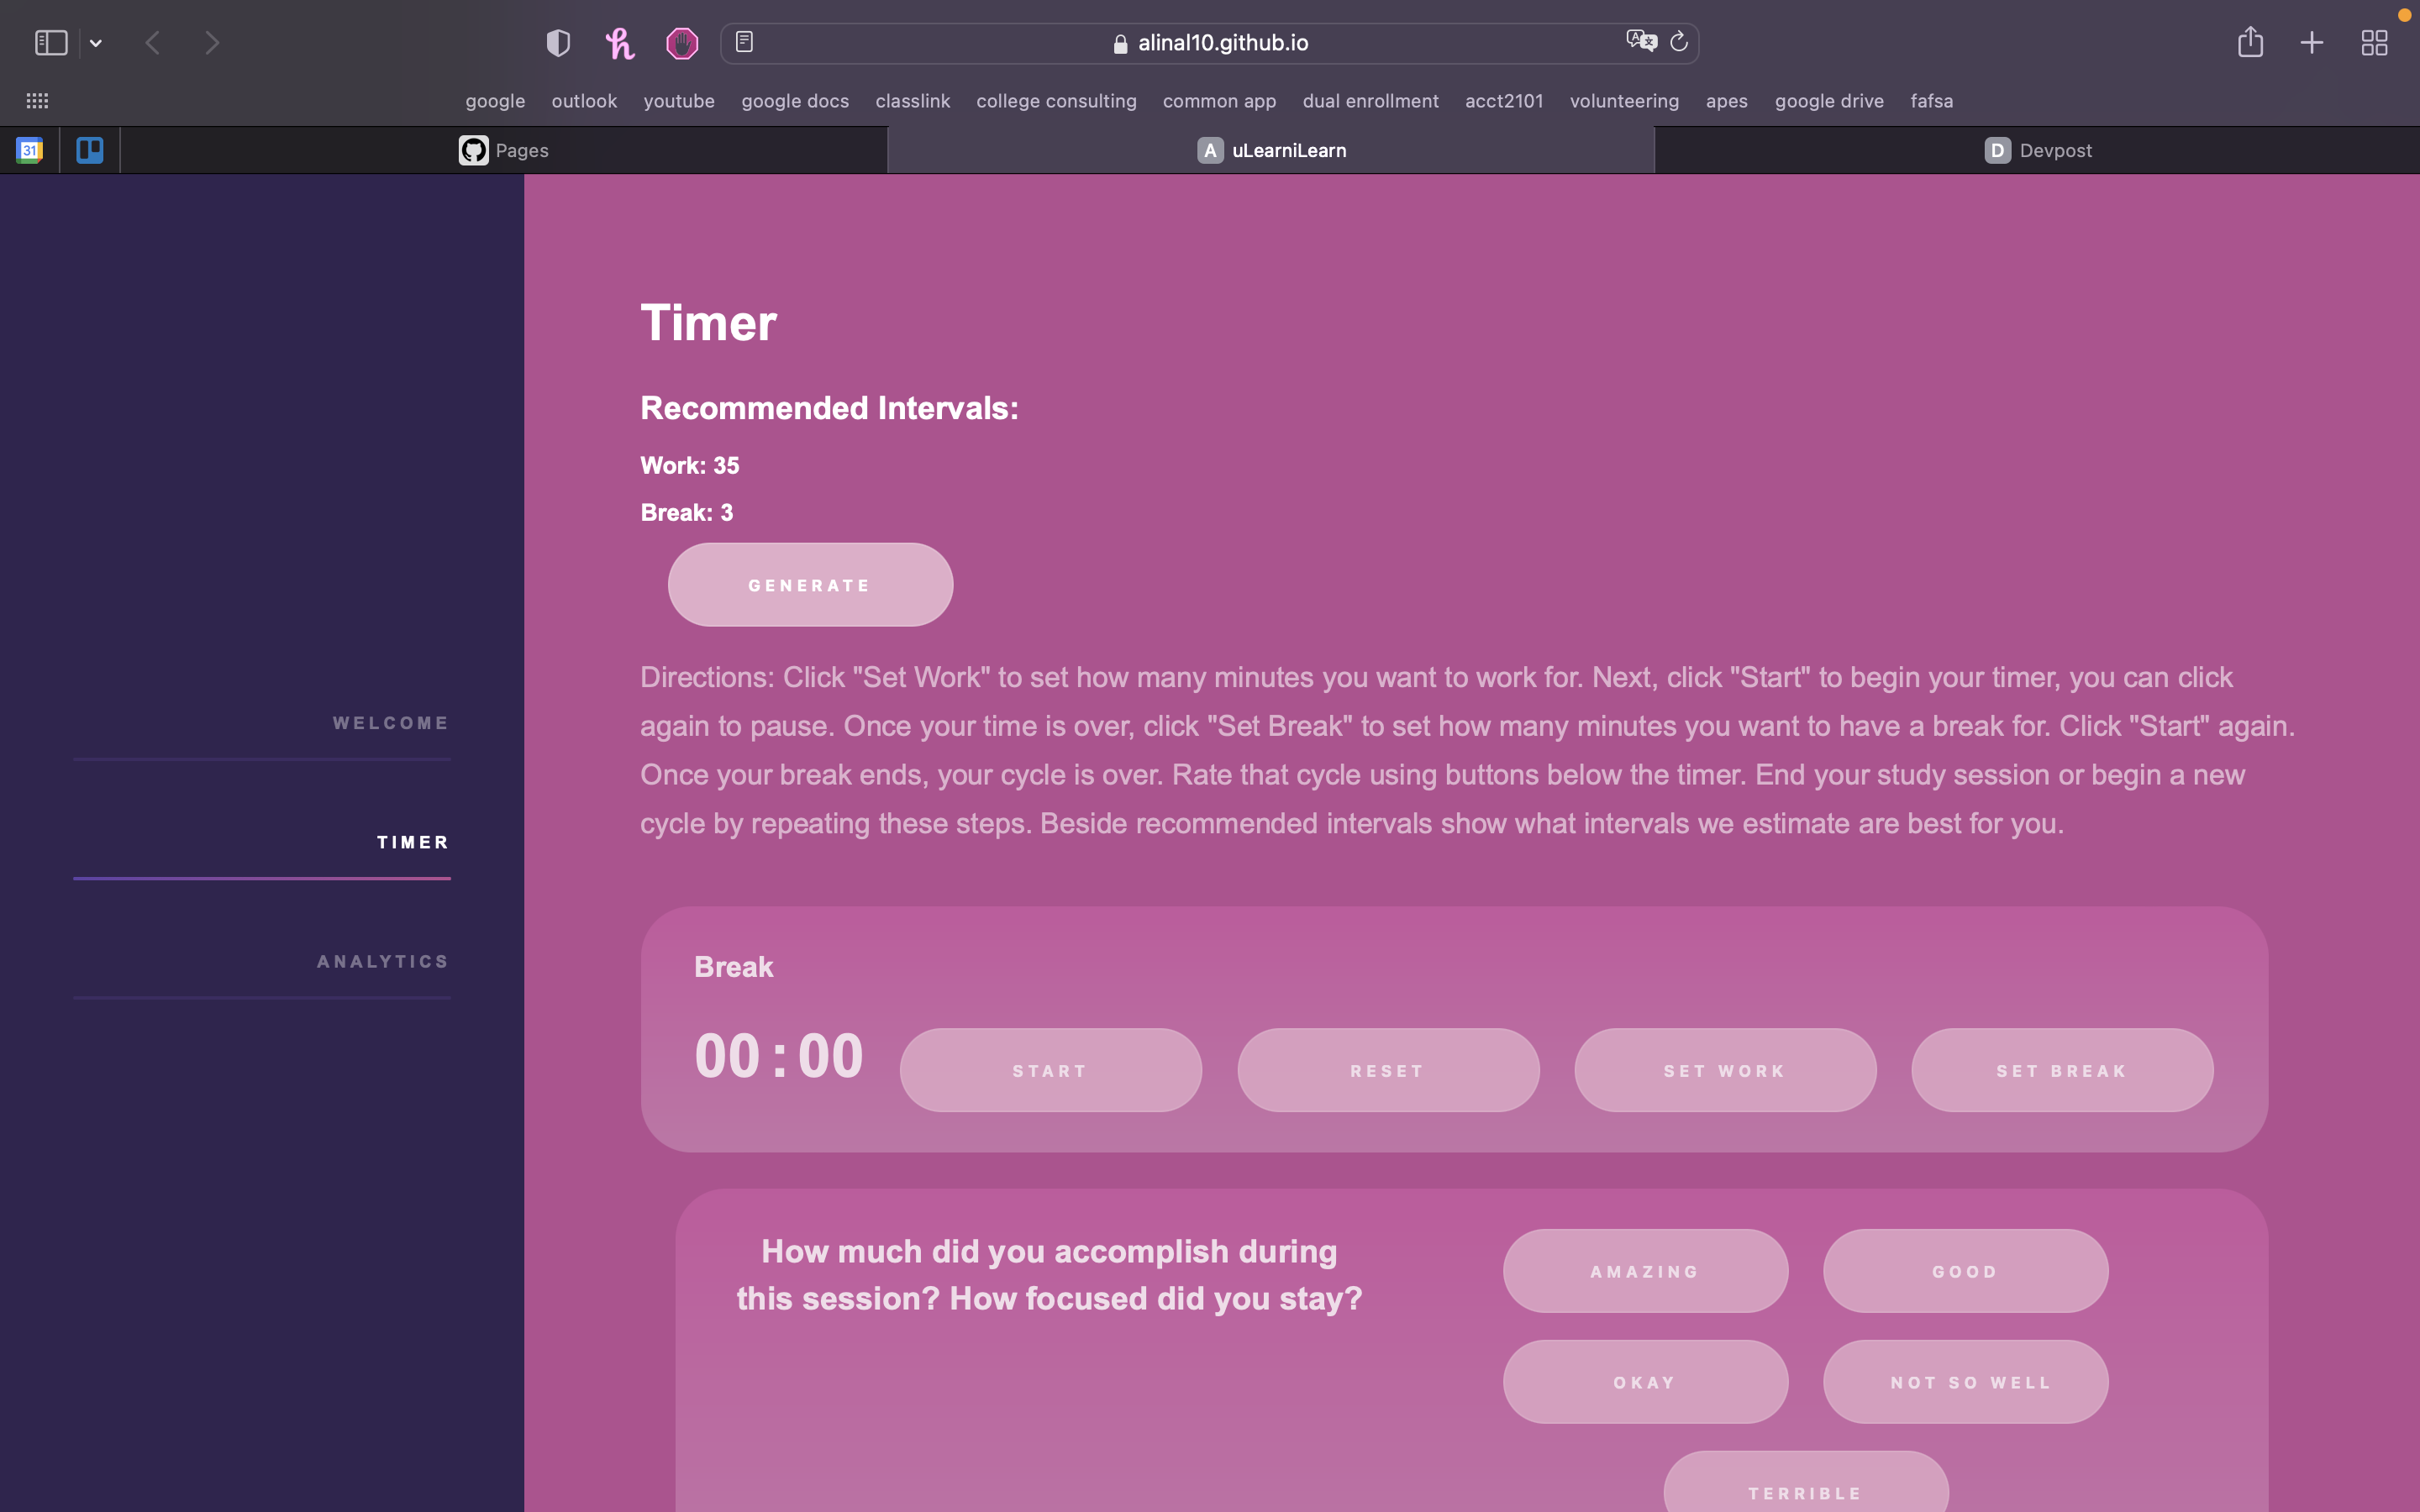Show the tab overview grid icon
2420x1512 pixels.
[2374, 43]
